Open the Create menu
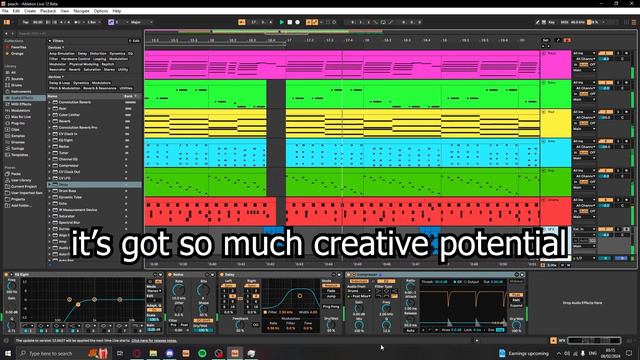 [30, 11]
